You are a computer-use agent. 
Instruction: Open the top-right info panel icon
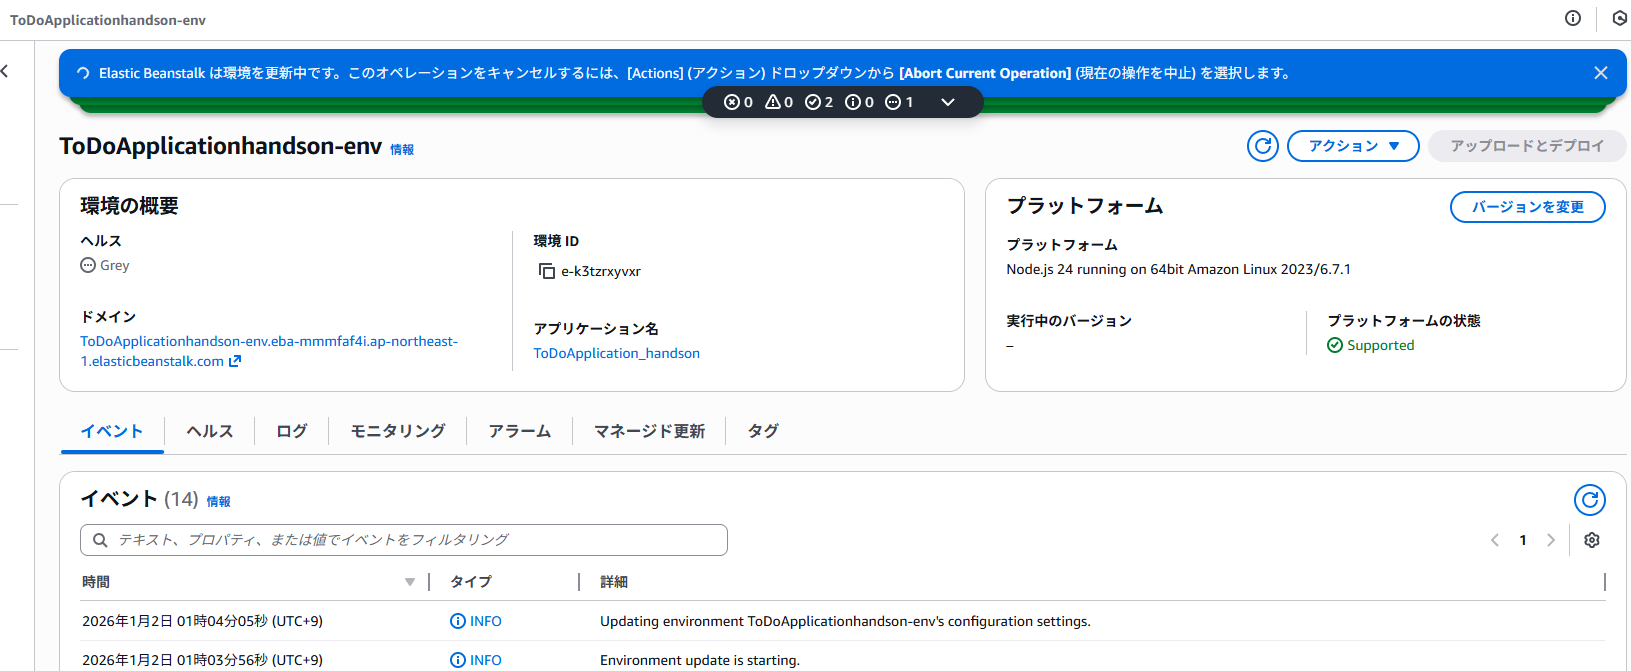pos(1573,18)
